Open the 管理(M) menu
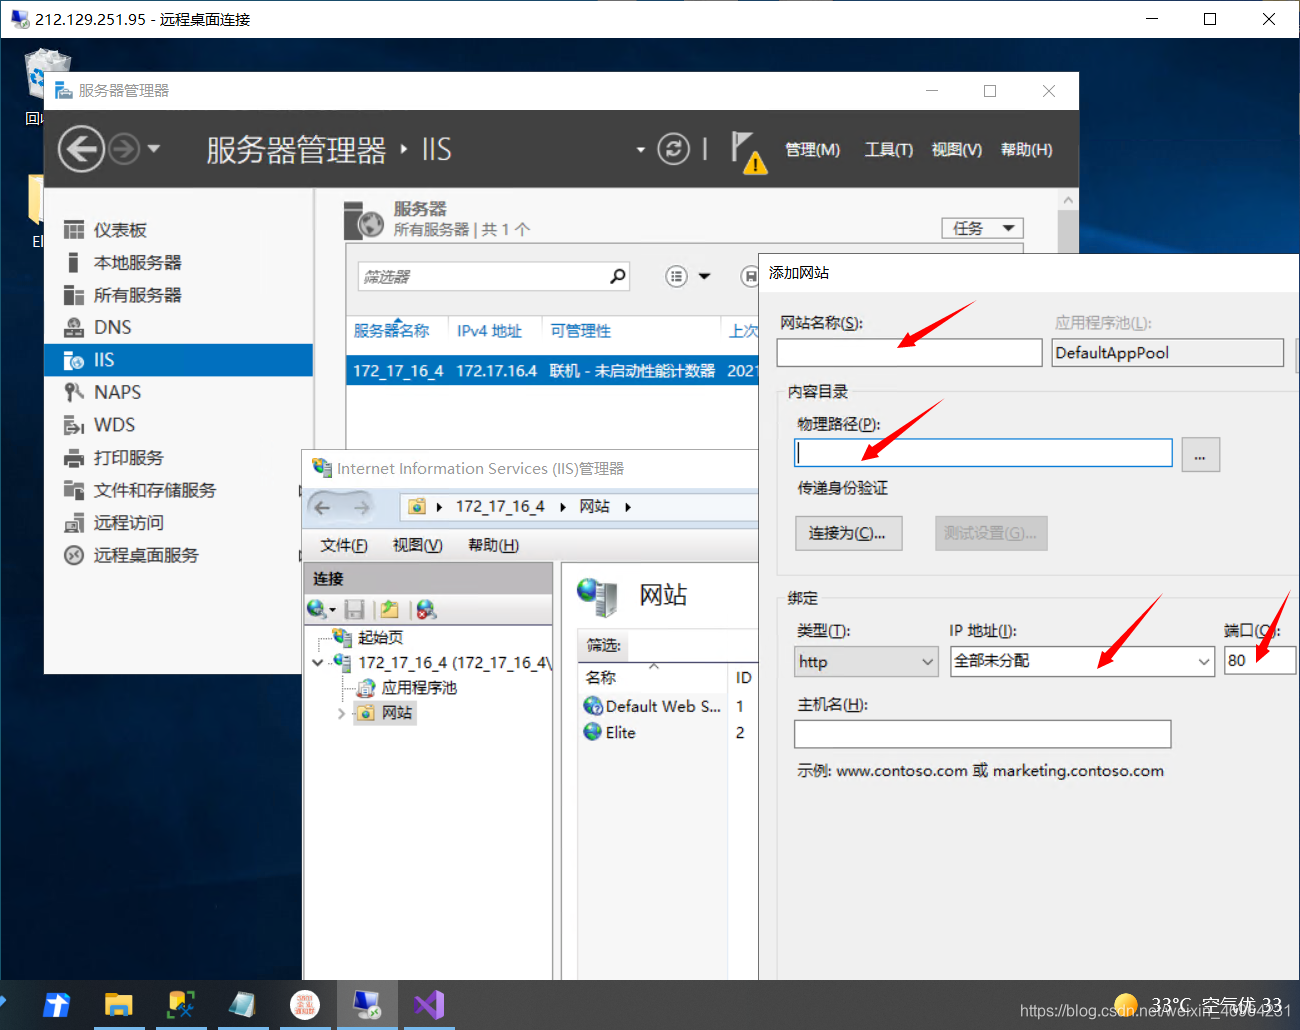 click(812, 149)
